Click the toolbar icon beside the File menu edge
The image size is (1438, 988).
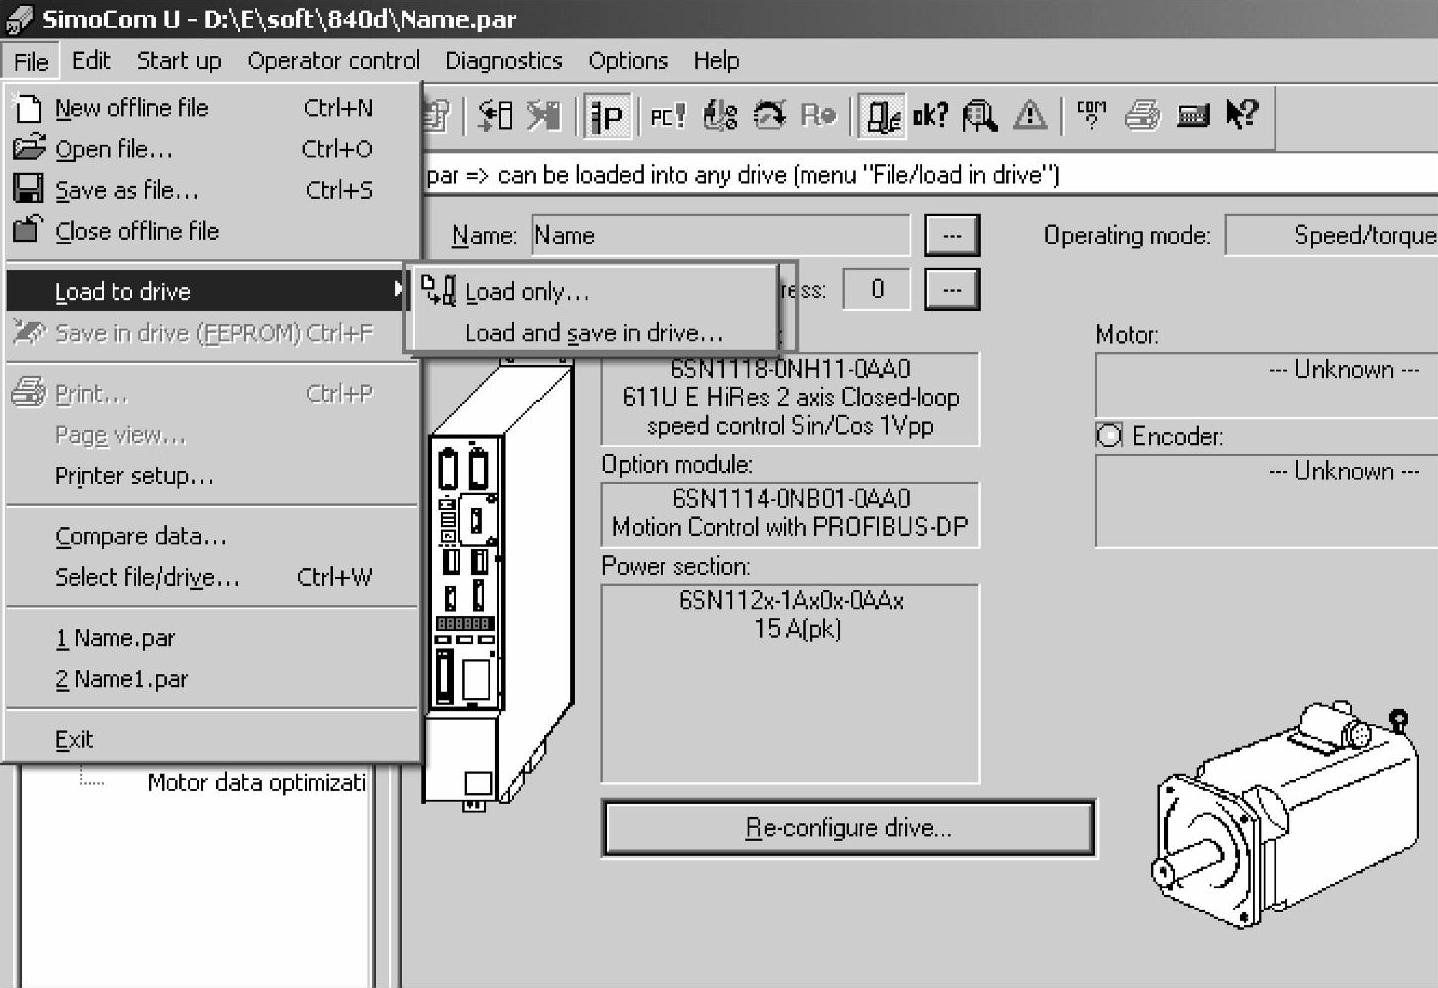(x=437, y=116)
